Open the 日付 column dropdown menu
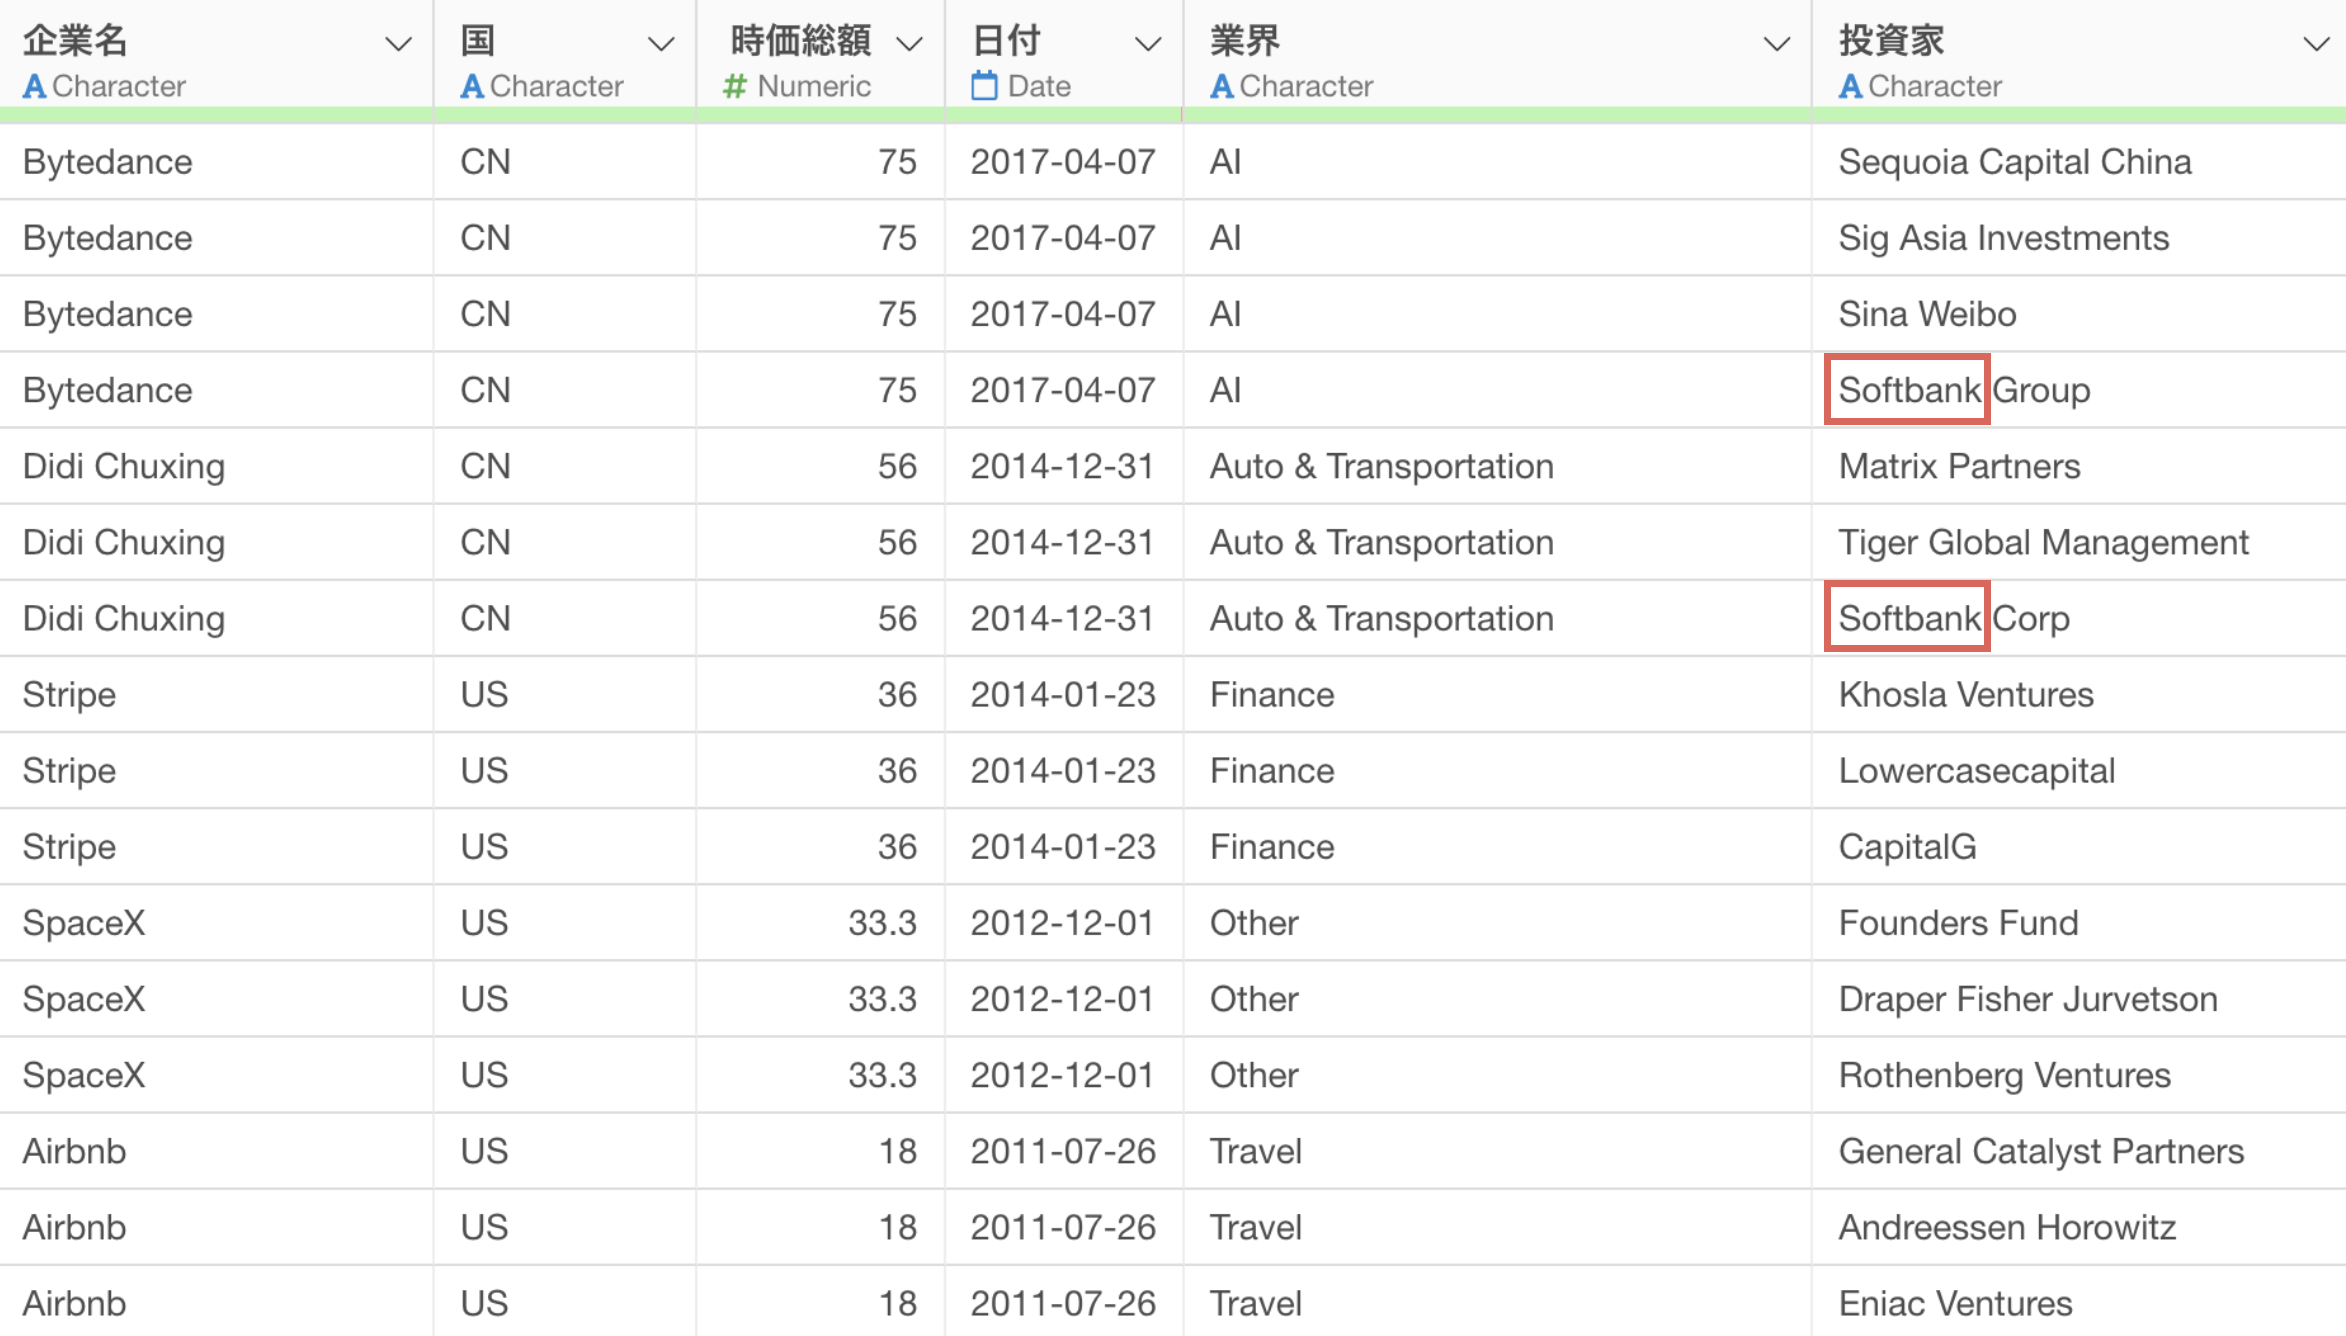This screenshot has width=2346, height=1336. pos(1148,44)
